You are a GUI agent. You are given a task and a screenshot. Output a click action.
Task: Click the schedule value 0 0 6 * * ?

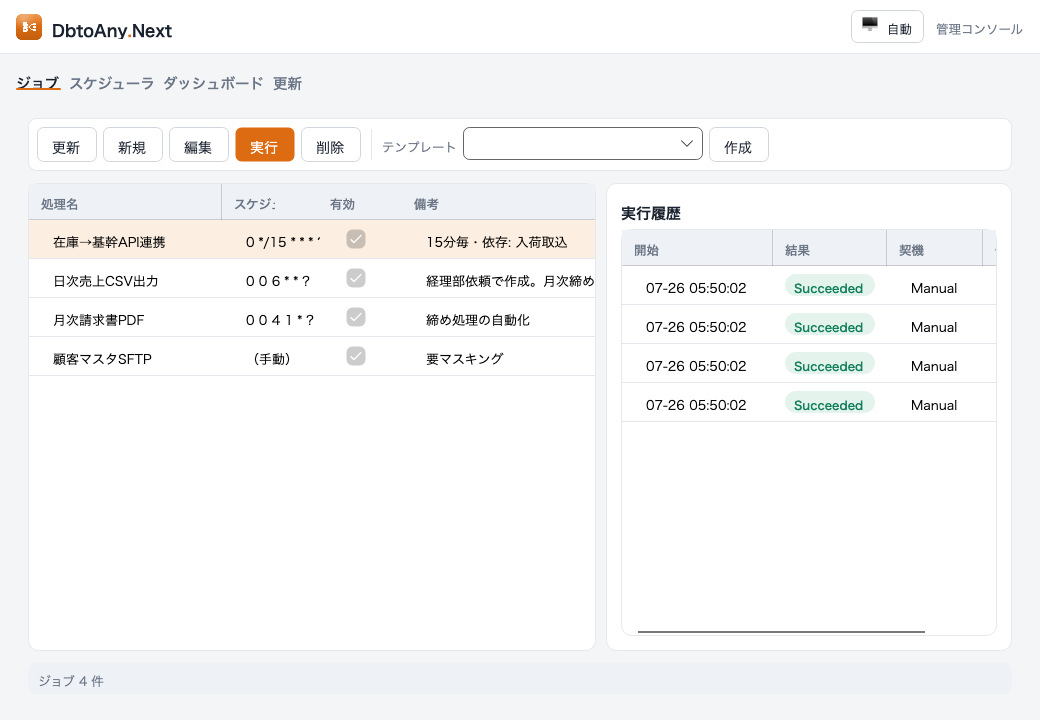click(x=278, y=281)
